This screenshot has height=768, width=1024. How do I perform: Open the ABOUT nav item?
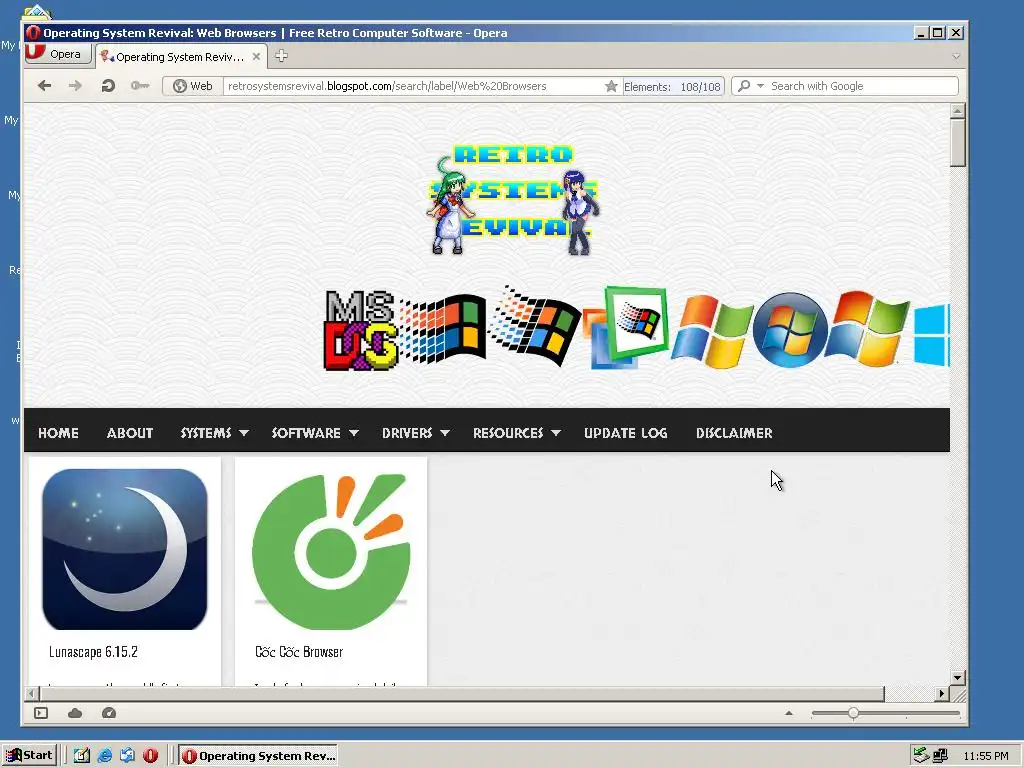pos(130,433)
